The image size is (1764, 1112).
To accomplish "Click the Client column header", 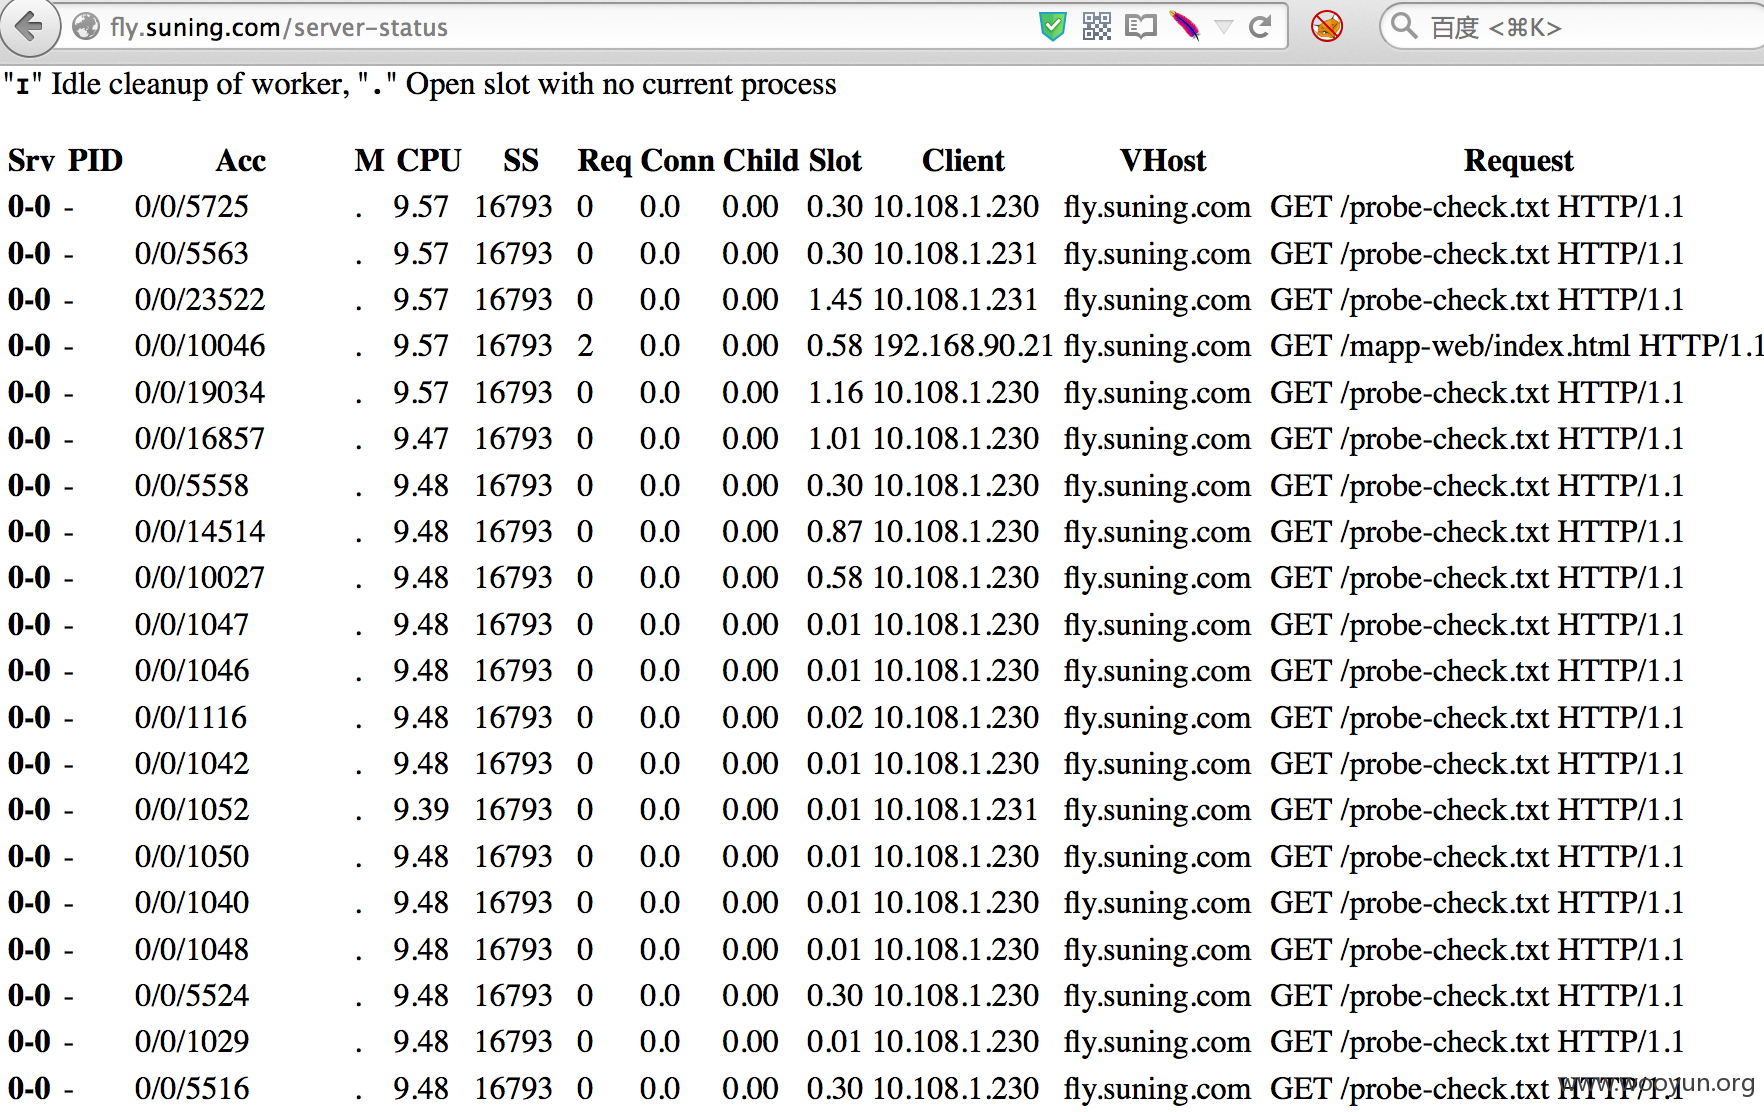I will point(963,161).
